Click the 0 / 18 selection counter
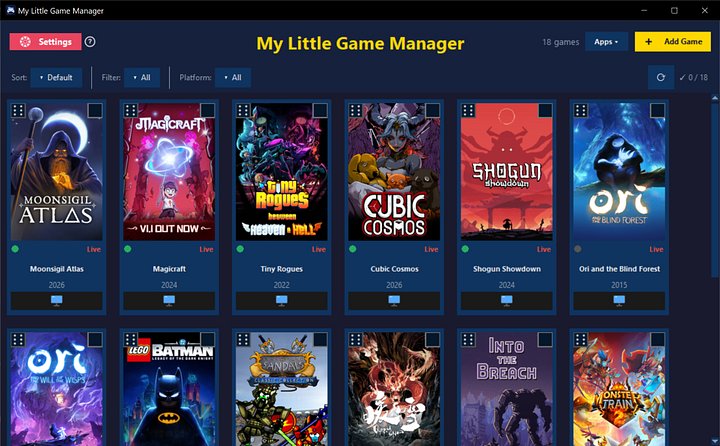720x446 pixels. 694,78
